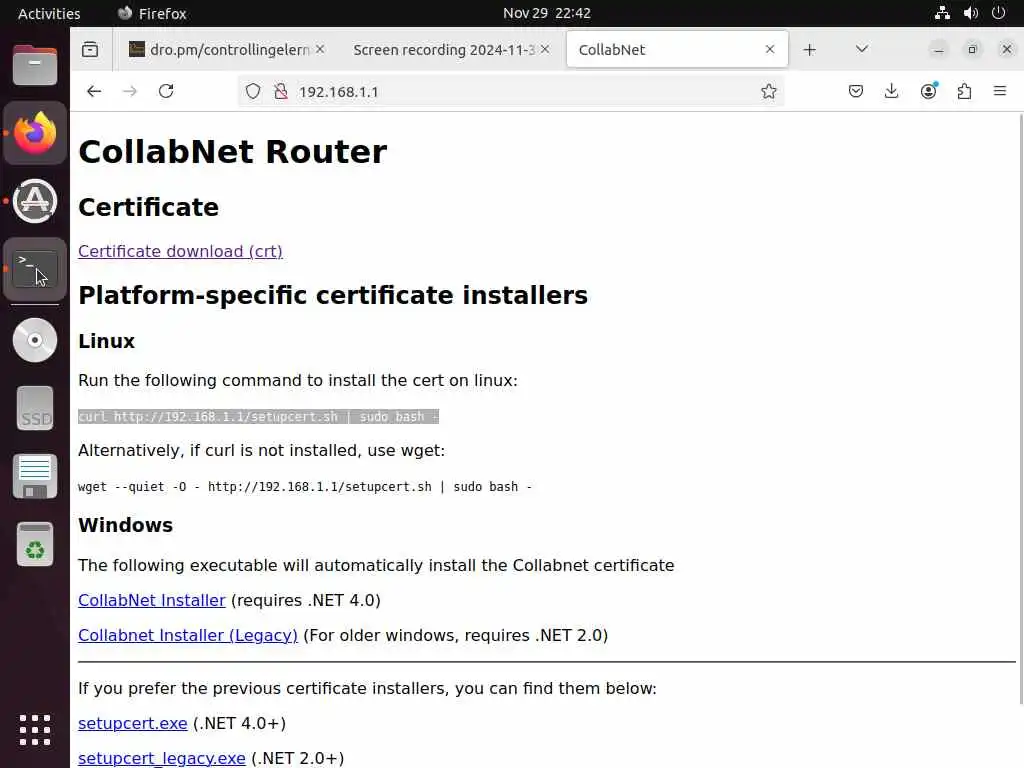Open the floppy save drive dock icon
1024x768 pixels.
35,476
